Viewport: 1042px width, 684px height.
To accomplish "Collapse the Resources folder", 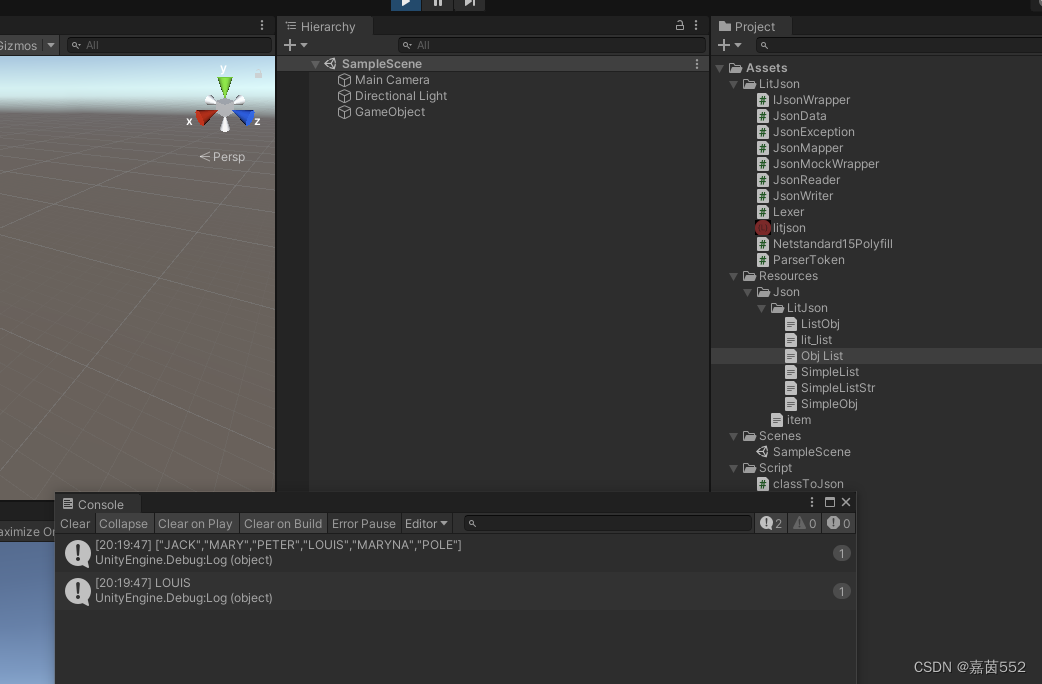I will coord(734,277).
